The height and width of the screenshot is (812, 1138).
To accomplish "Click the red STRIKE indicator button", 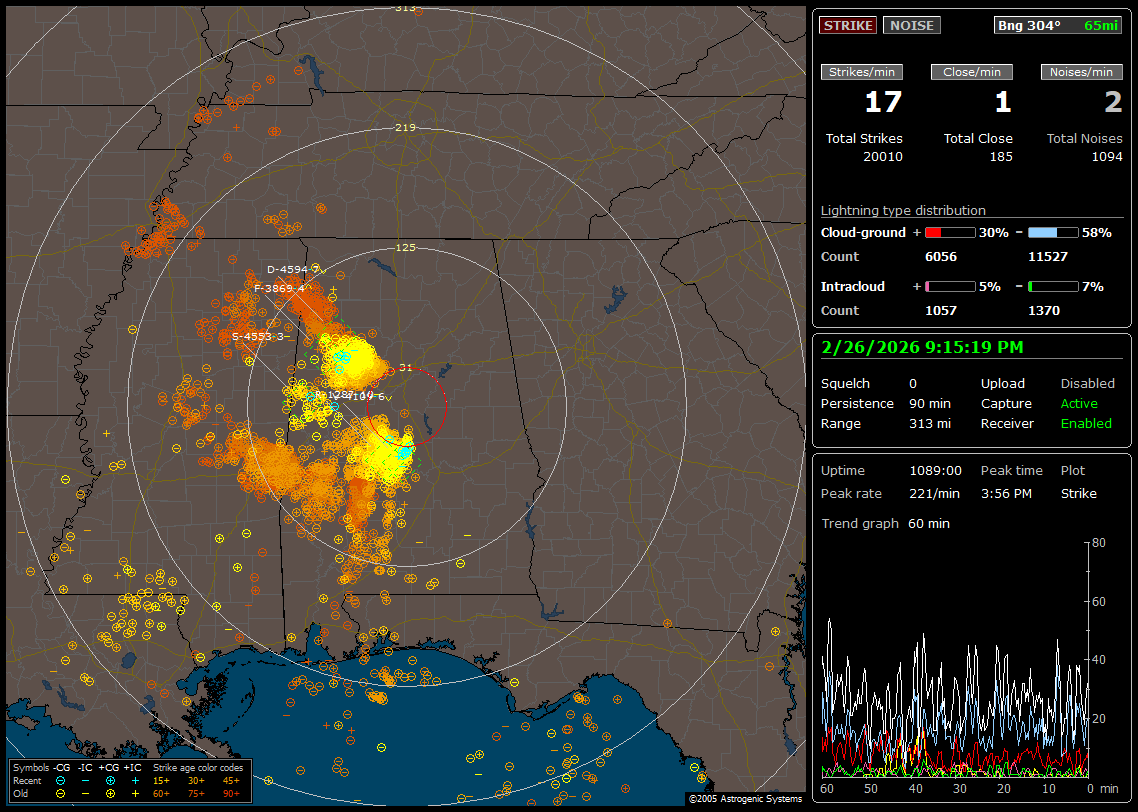I will [848, 25].
